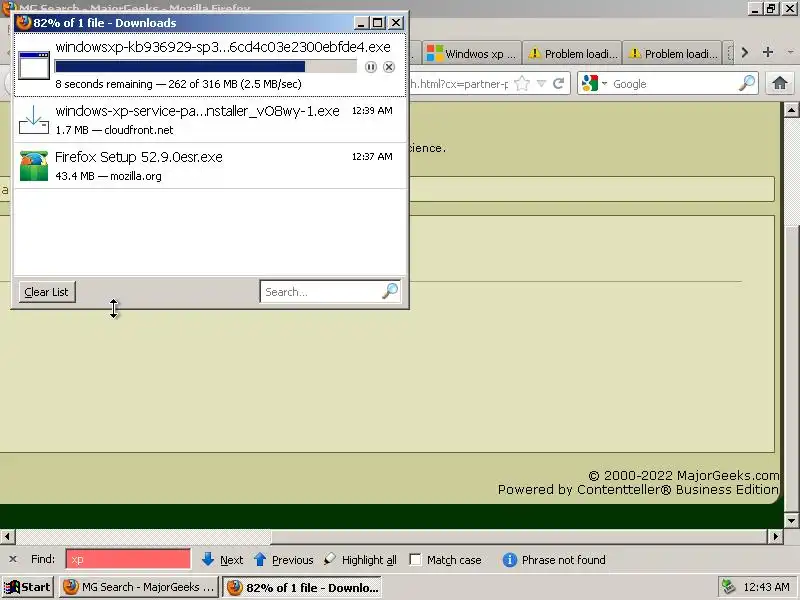Viewport: 800px width, 600px height.
Task: Click the taskbar clock showing 12:43 AM
Action: (x=766, y=587)
